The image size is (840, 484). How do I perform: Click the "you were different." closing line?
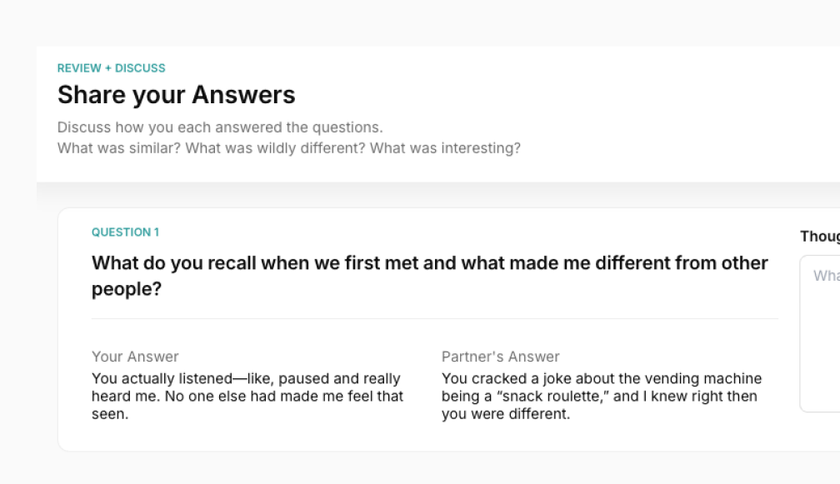tap(505, 414)
